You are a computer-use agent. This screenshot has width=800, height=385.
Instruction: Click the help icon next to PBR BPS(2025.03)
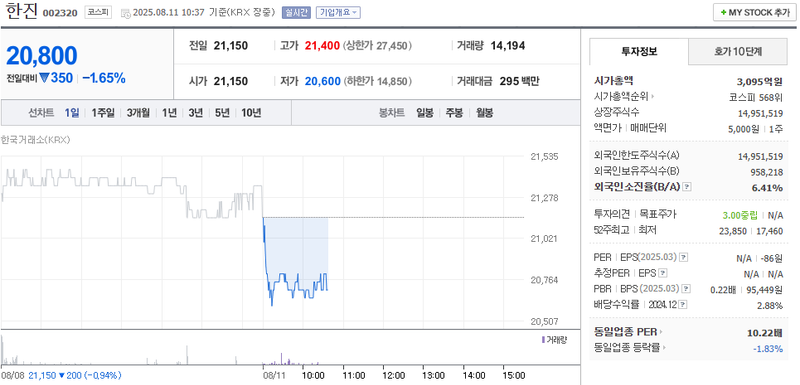pyautogui.click(x=686, y=289)
